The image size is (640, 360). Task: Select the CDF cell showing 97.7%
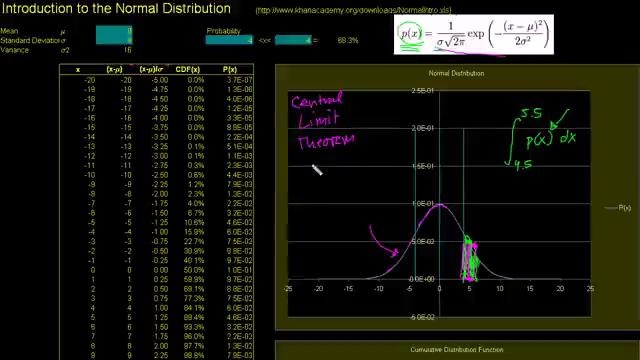194,346
